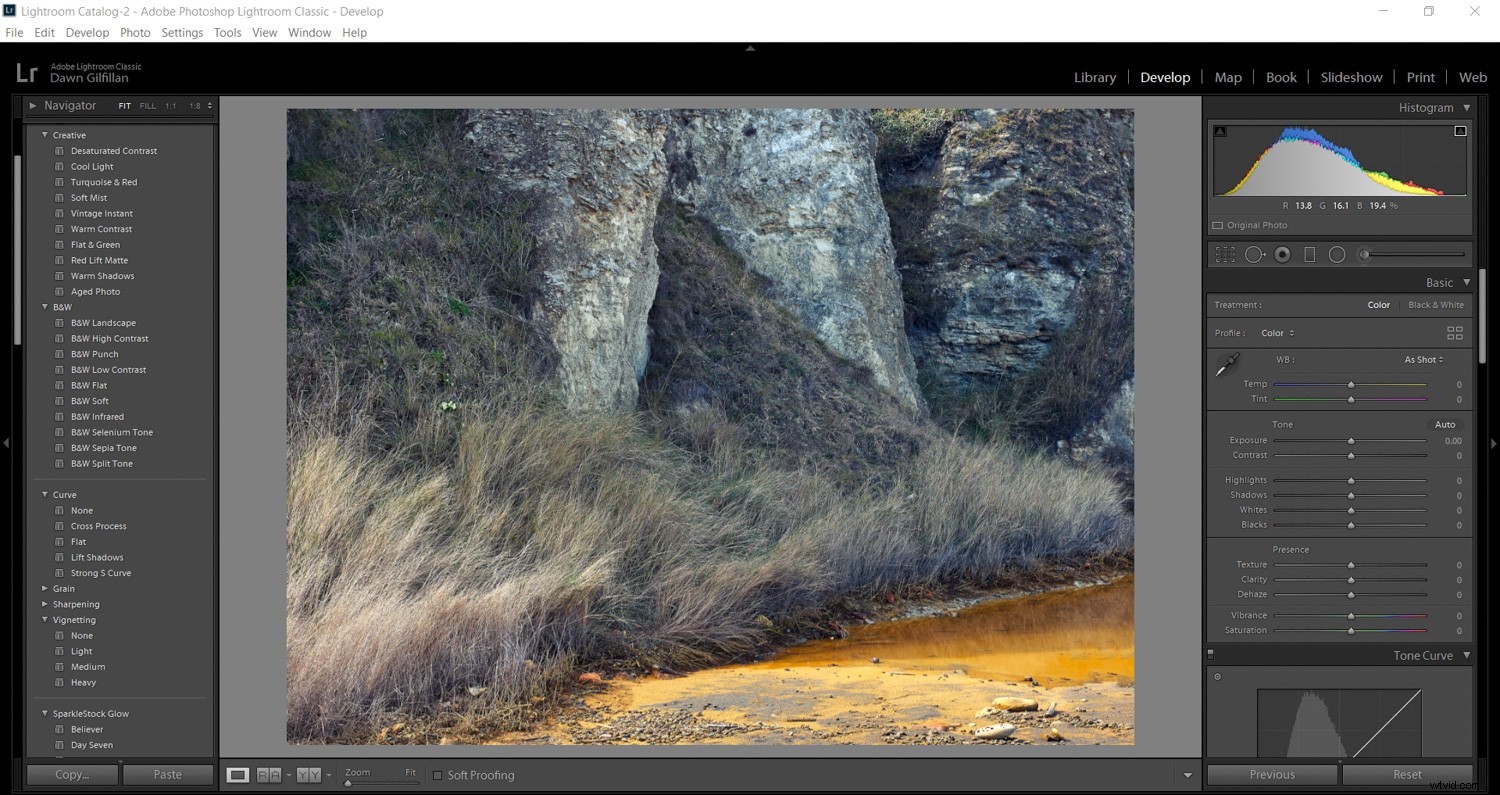The image size is (1500, 795).
Task: Click the Reset button
Action: tap(1406, 774)
